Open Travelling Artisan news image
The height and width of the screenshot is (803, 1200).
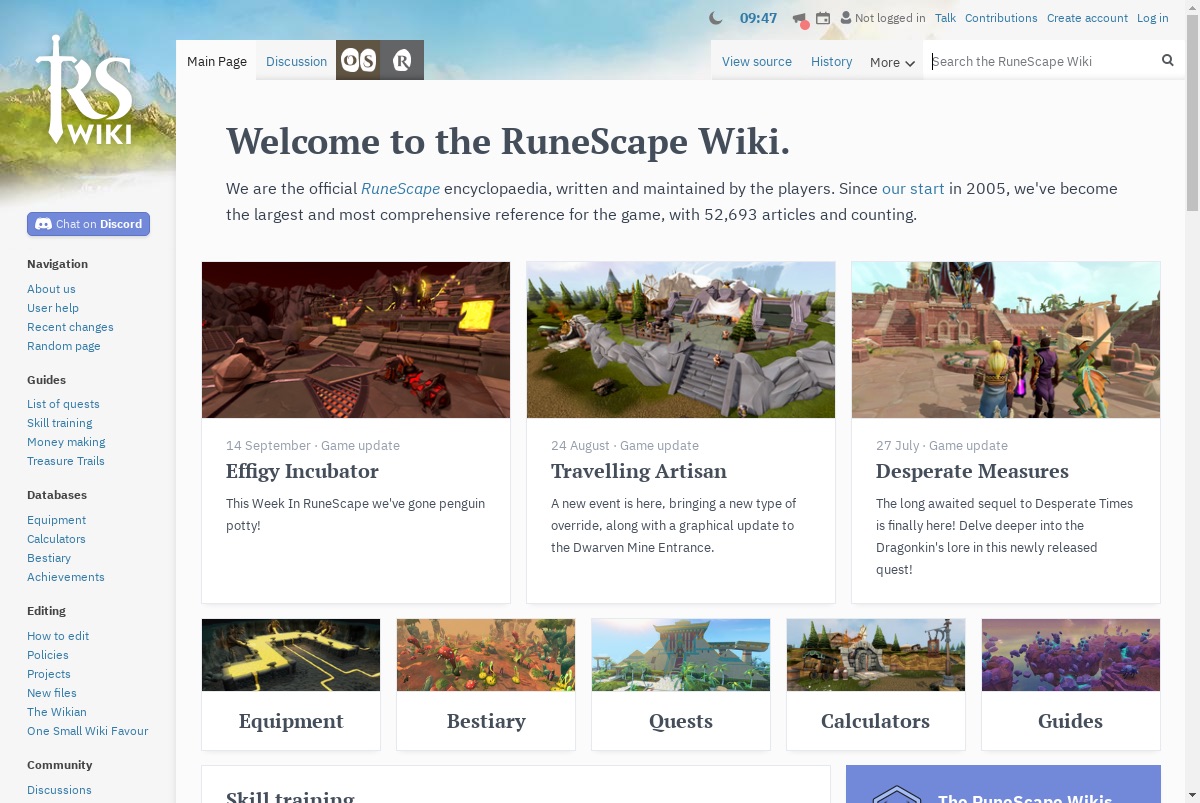tap(681, 340)
